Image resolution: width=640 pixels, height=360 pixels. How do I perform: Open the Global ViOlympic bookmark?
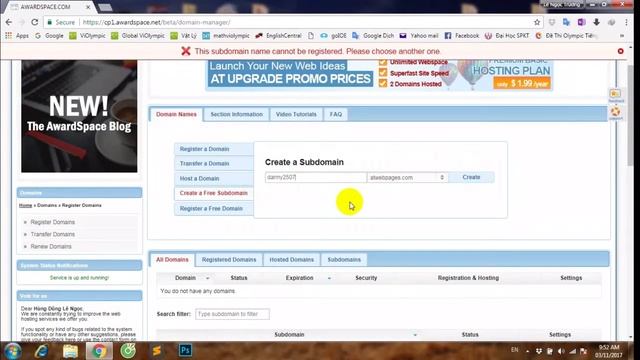[x=138, y=36]
